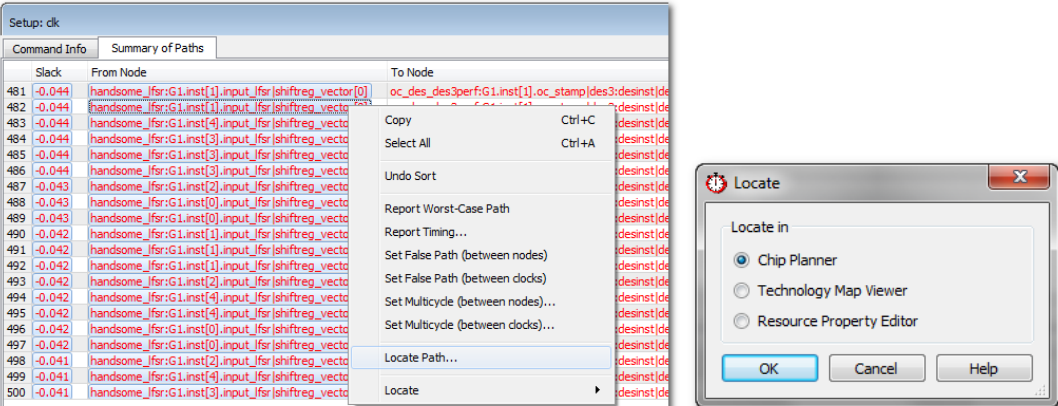Close the Locate dialog with the X button
Image resolution: width=1058 pixels, height=406 pixels.
pos(1020,178)
